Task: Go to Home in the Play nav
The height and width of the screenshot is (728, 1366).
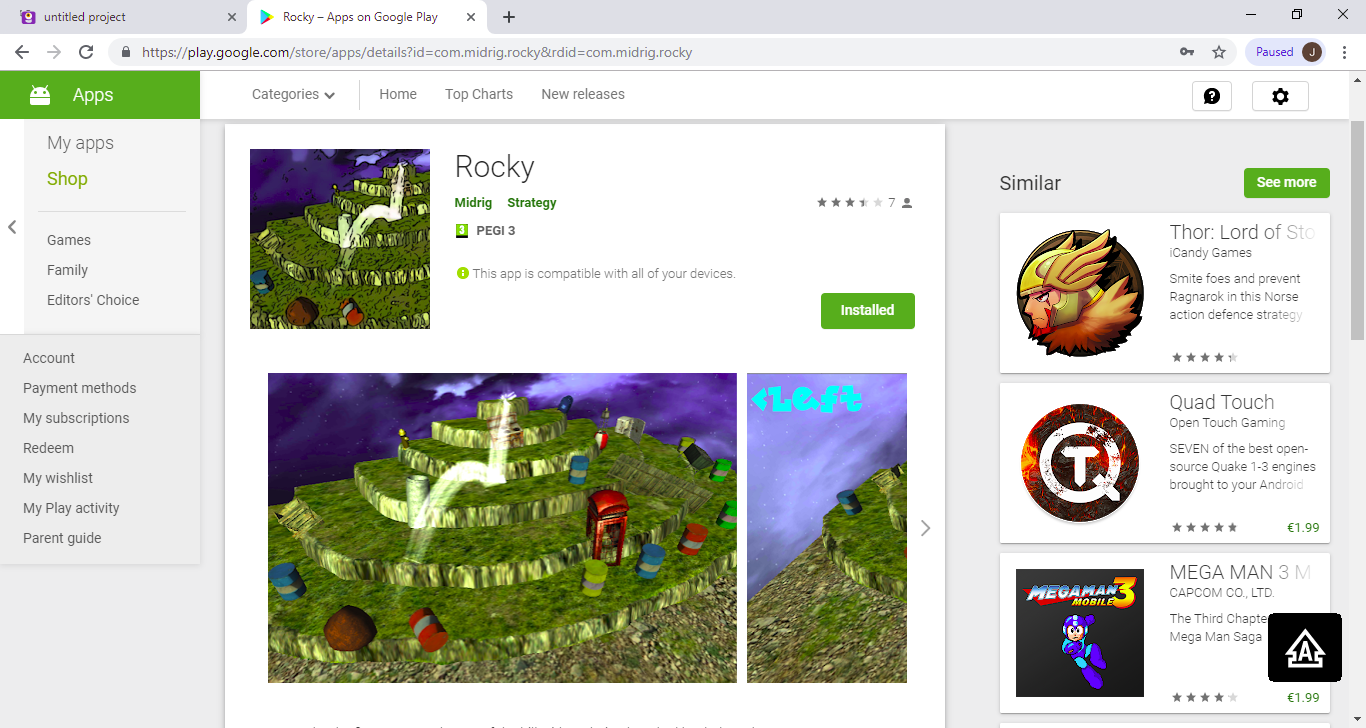Action: (x=398, y=94)
